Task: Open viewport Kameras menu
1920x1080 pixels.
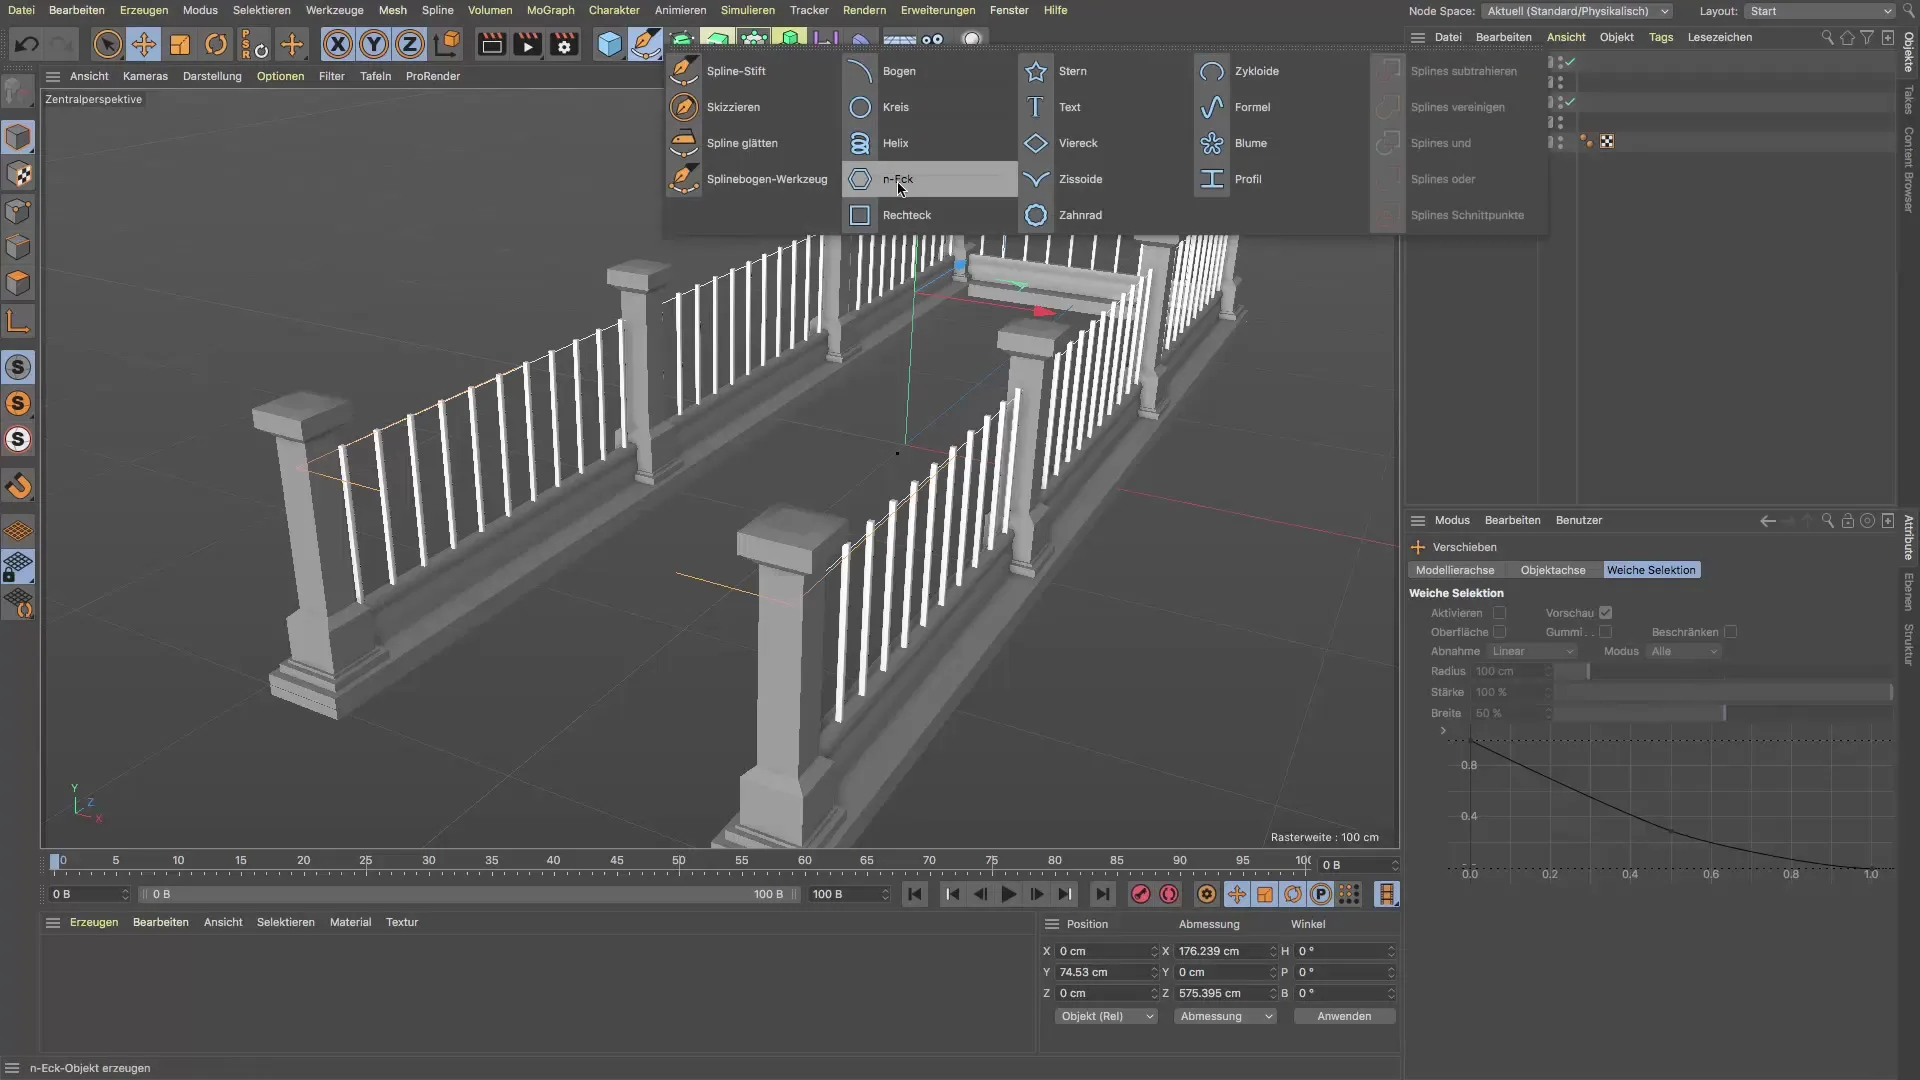Action: point(145,76)
